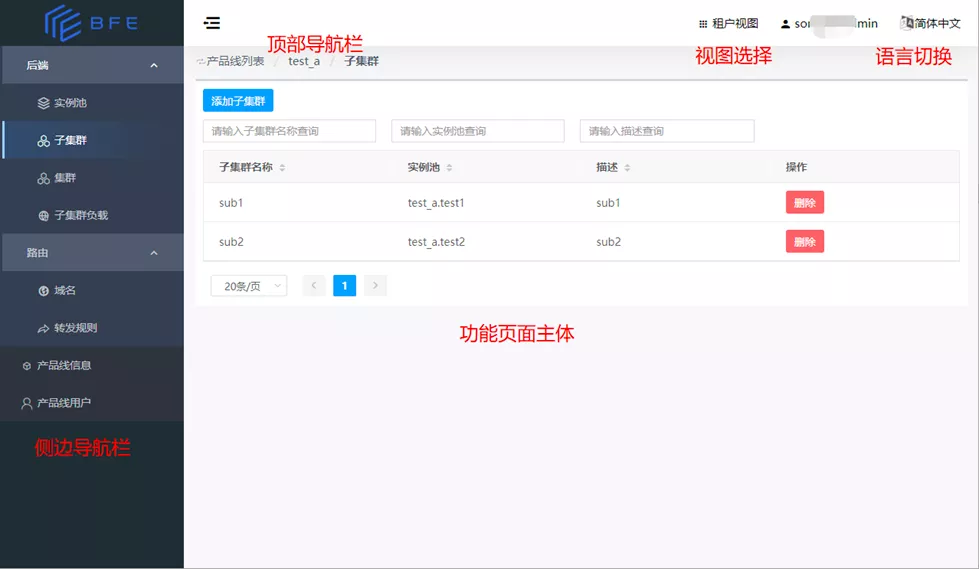Click the sub1 name cell

click(x=231, y=203)
